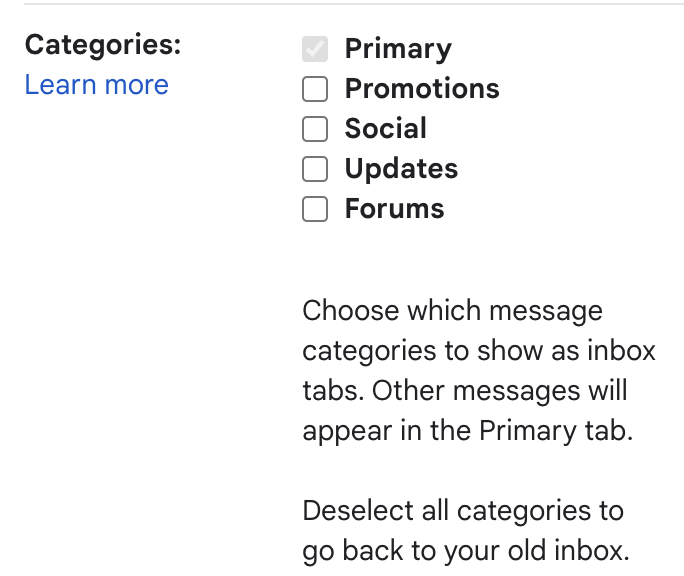Open the Learn more link

point(97,85)
